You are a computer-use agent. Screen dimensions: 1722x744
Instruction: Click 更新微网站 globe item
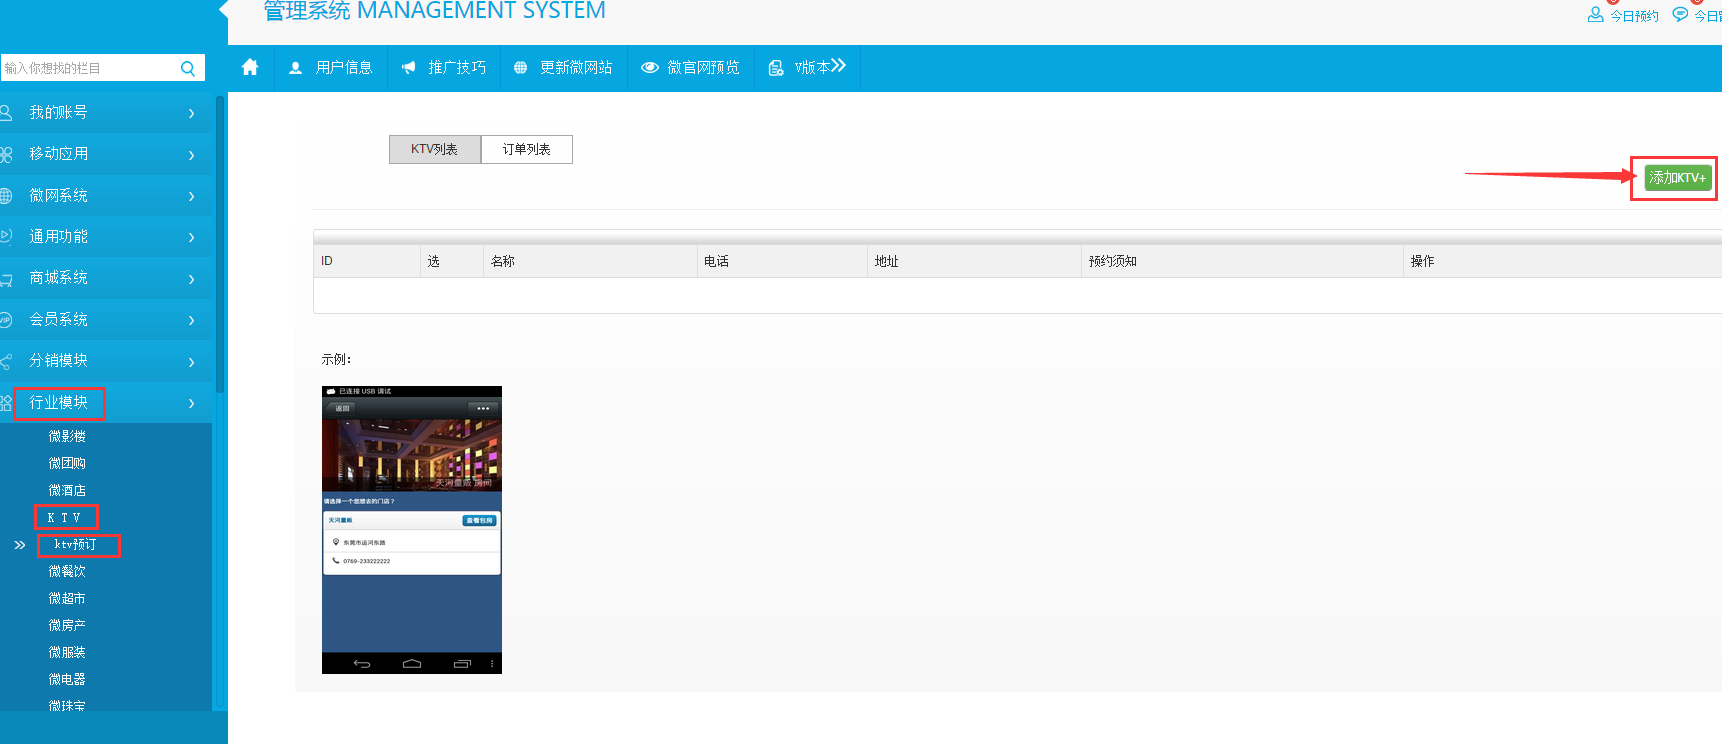[563, 67]
